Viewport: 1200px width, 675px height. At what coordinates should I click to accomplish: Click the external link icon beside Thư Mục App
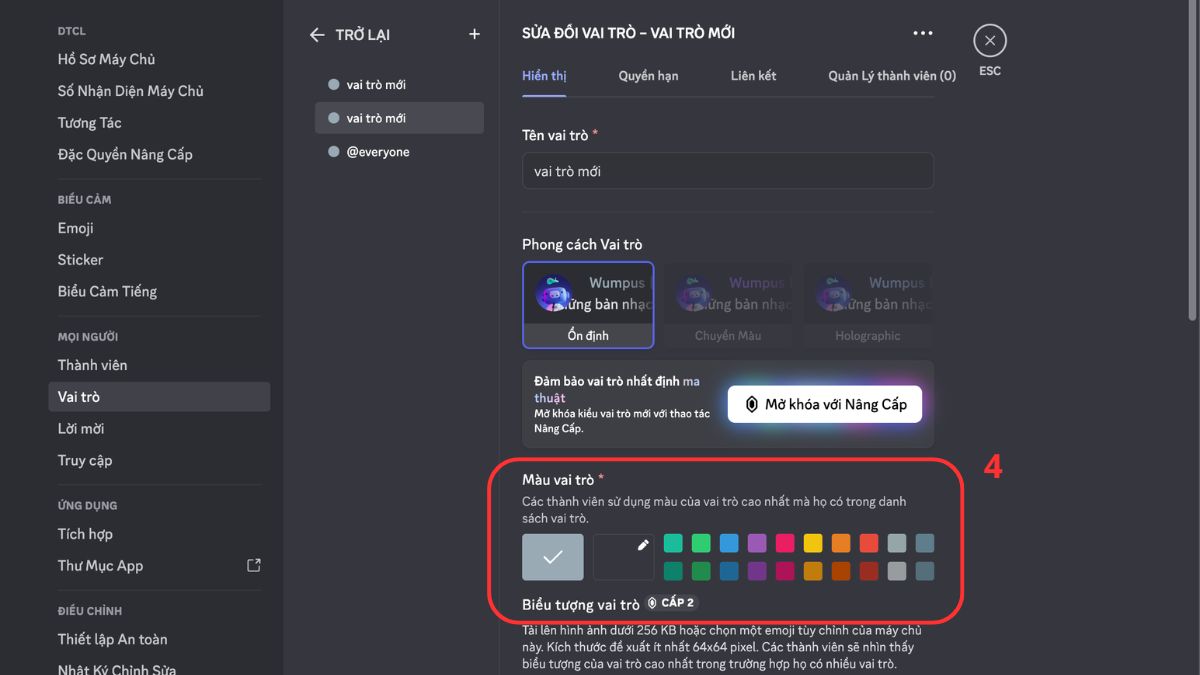pos(253,565)
